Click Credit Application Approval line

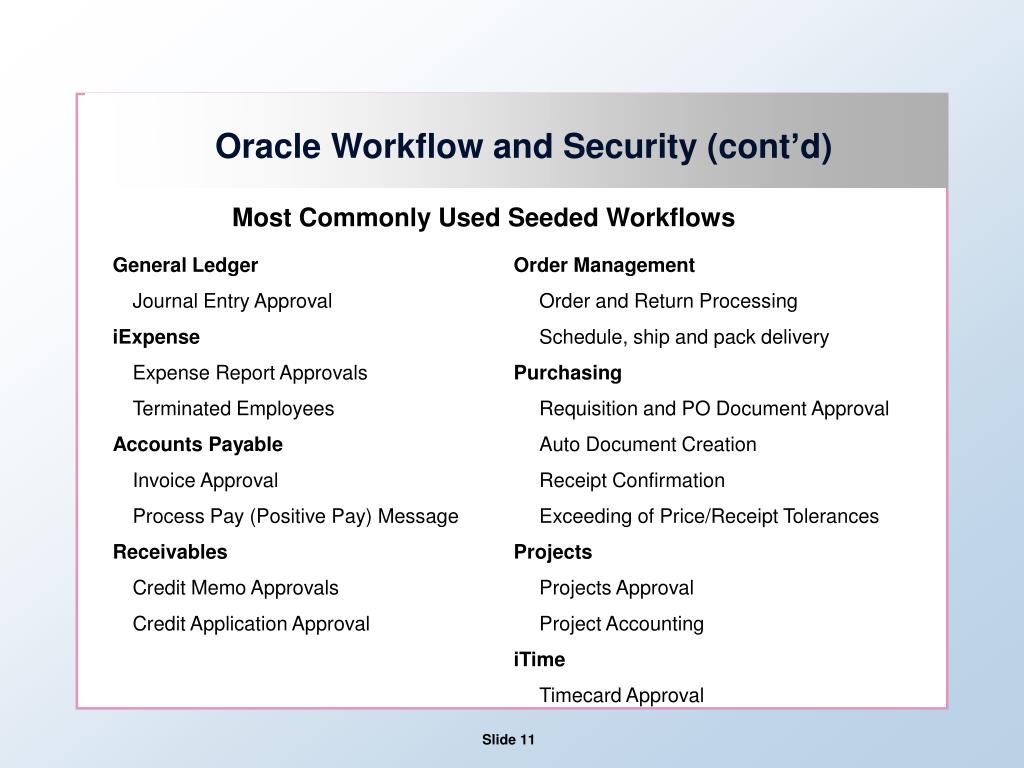tap(251, 624)
